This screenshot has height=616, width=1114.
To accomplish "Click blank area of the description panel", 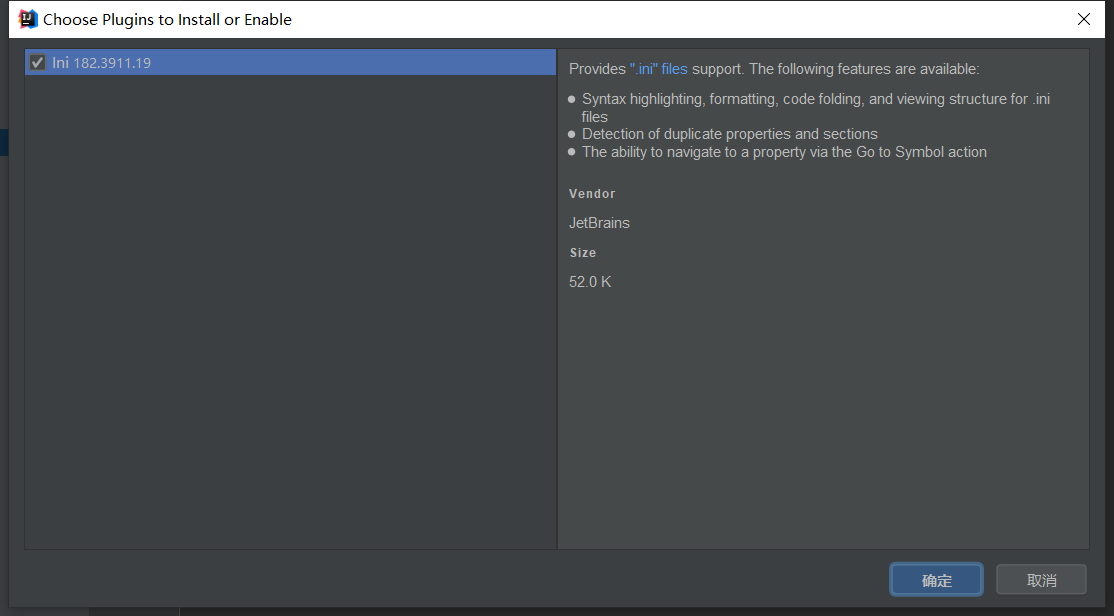I will pyautogui.click(x=820, y=420).
